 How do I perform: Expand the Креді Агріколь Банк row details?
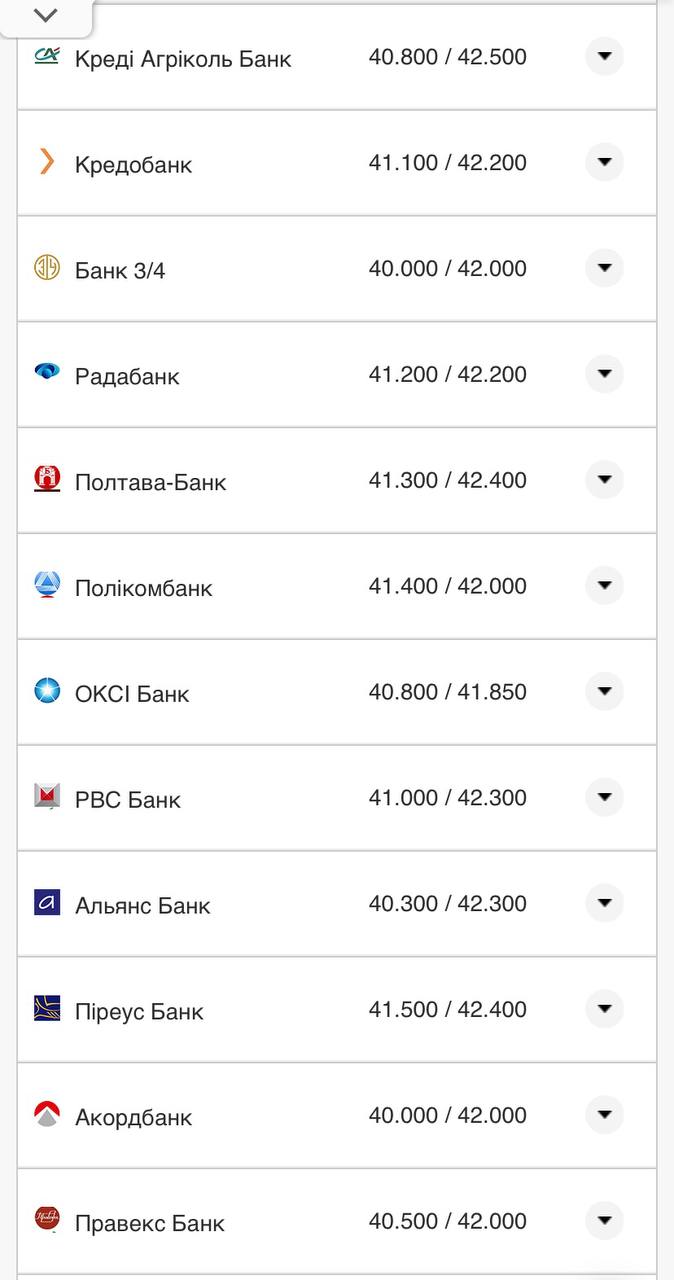coord(604,57)
